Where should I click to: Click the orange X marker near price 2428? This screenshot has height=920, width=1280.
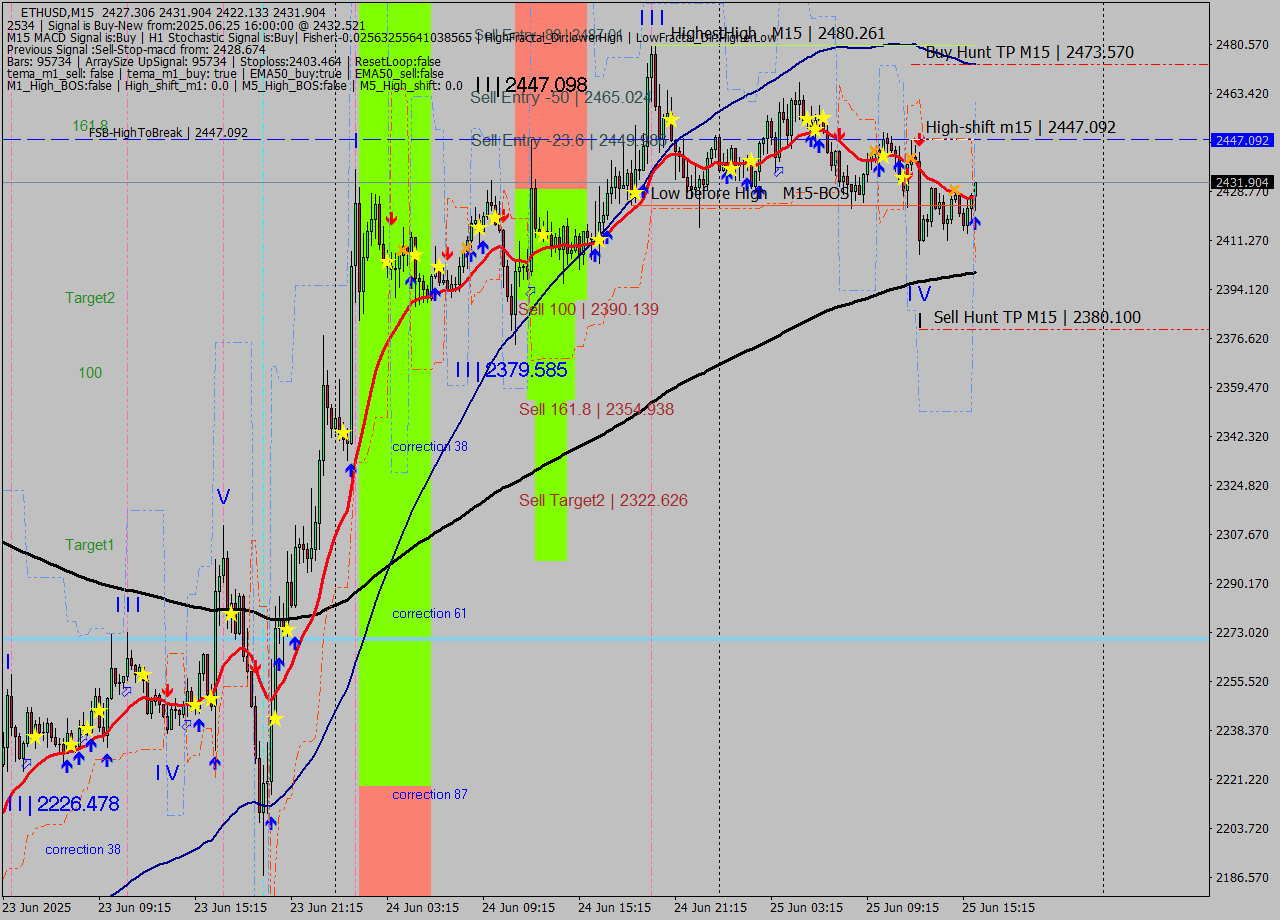[x=955, y=189]
